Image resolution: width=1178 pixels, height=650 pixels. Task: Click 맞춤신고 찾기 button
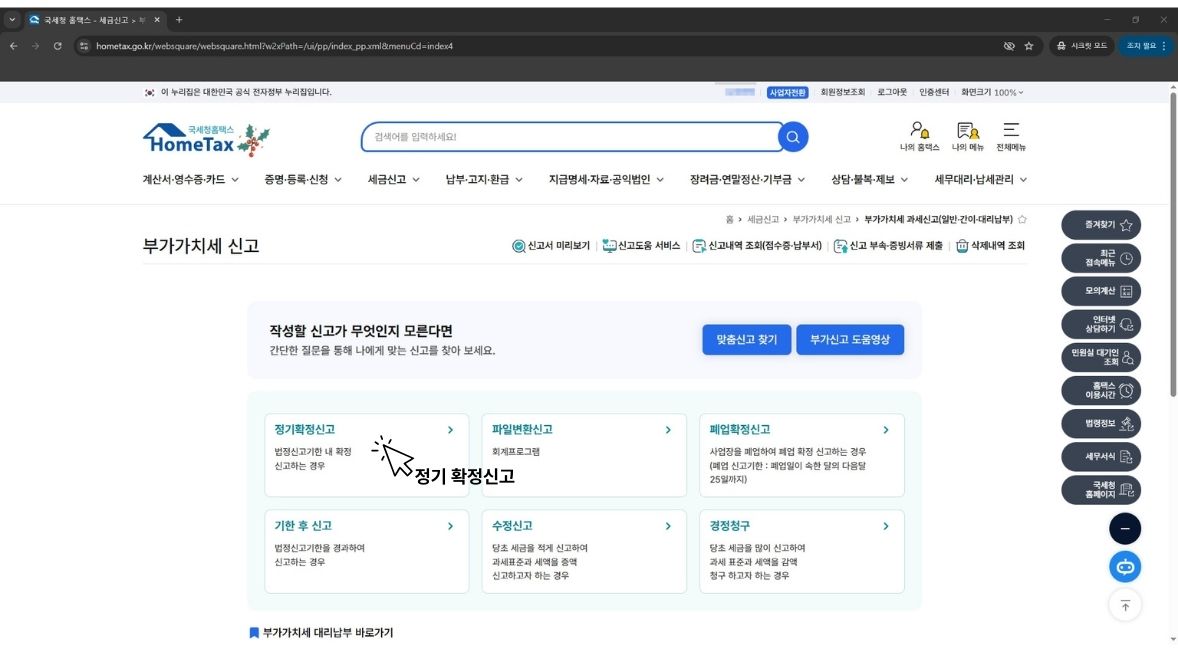click(746, 340)
